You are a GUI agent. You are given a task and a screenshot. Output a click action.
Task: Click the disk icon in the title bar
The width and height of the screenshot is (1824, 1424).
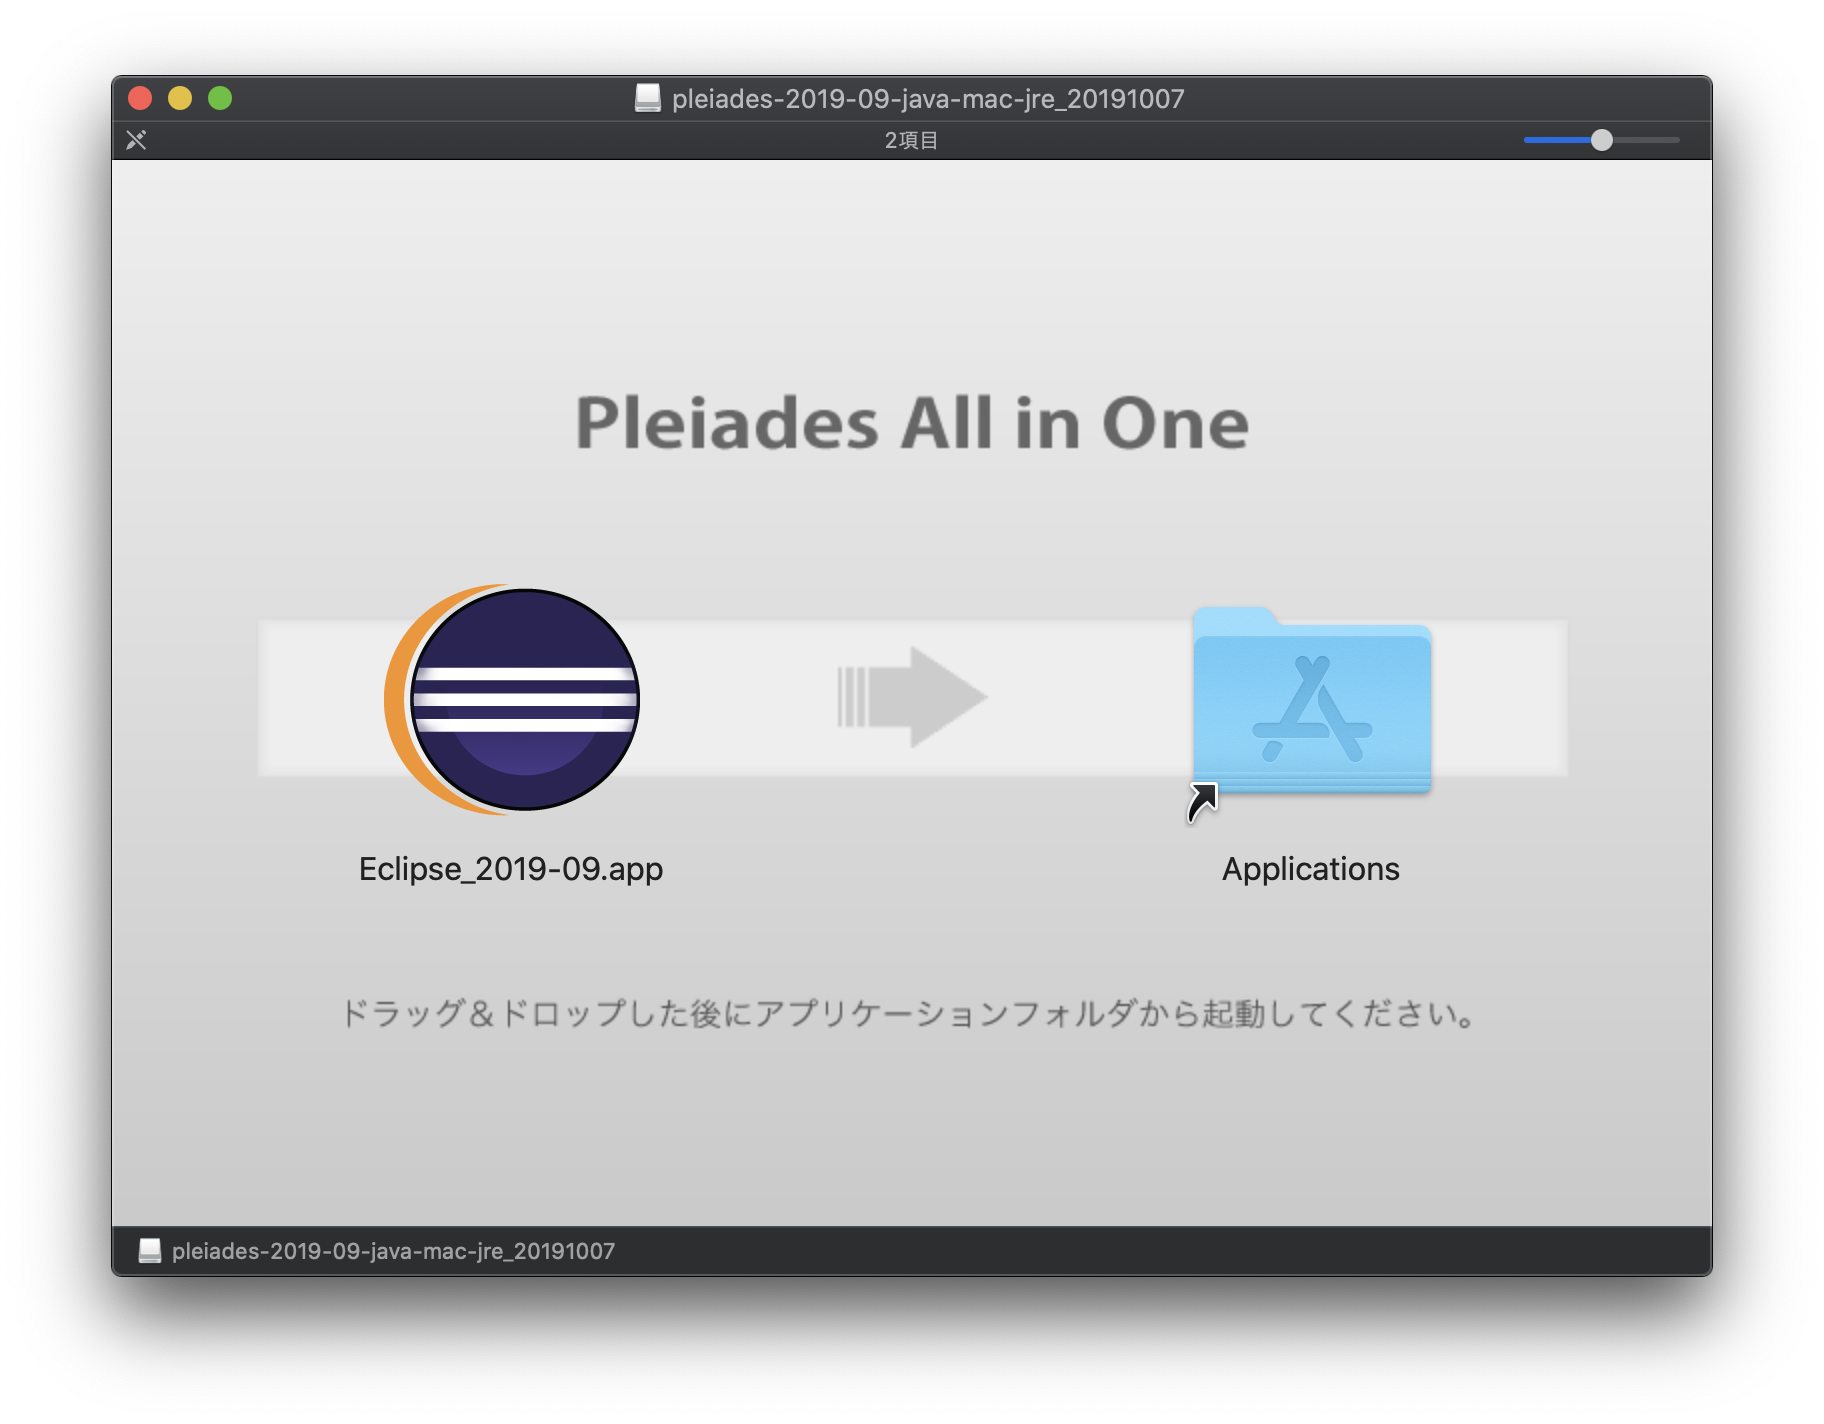648,99
